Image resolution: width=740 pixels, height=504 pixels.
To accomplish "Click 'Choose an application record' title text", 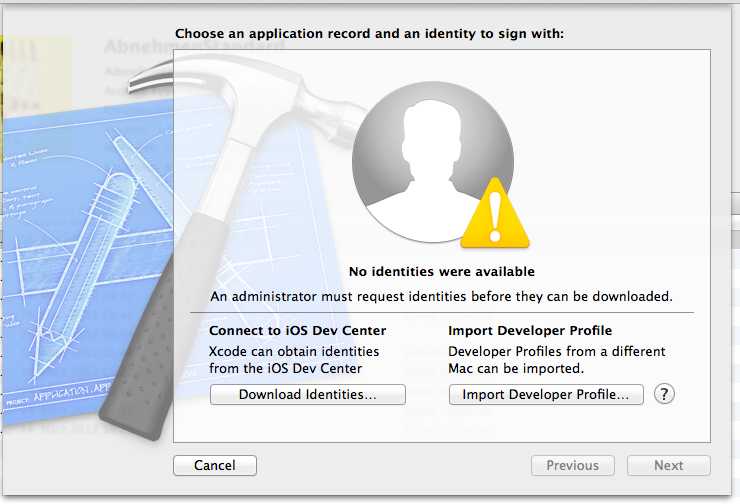I will point(369,34).
